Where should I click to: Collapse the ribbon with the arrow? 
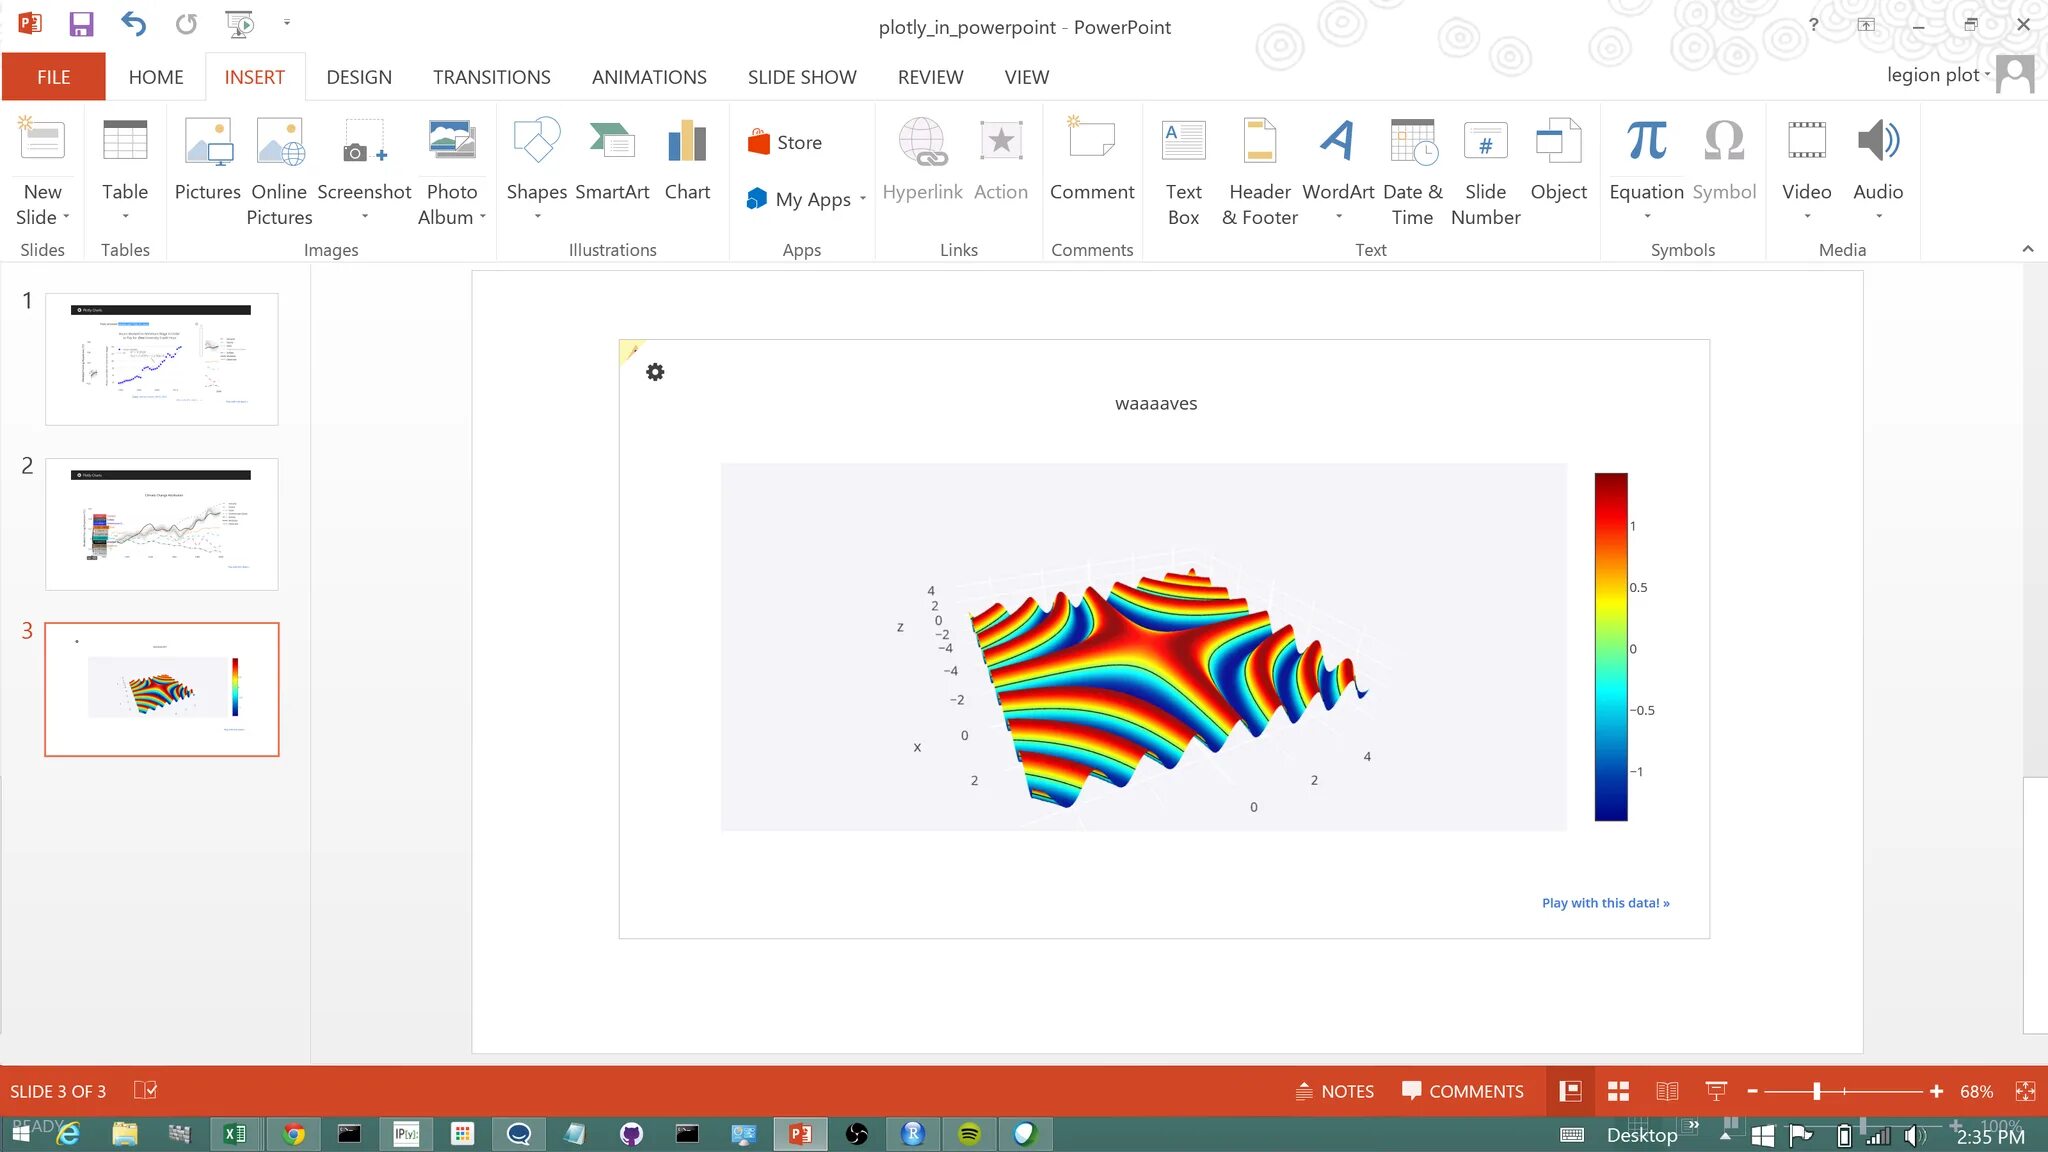(x=2027, y=249)
